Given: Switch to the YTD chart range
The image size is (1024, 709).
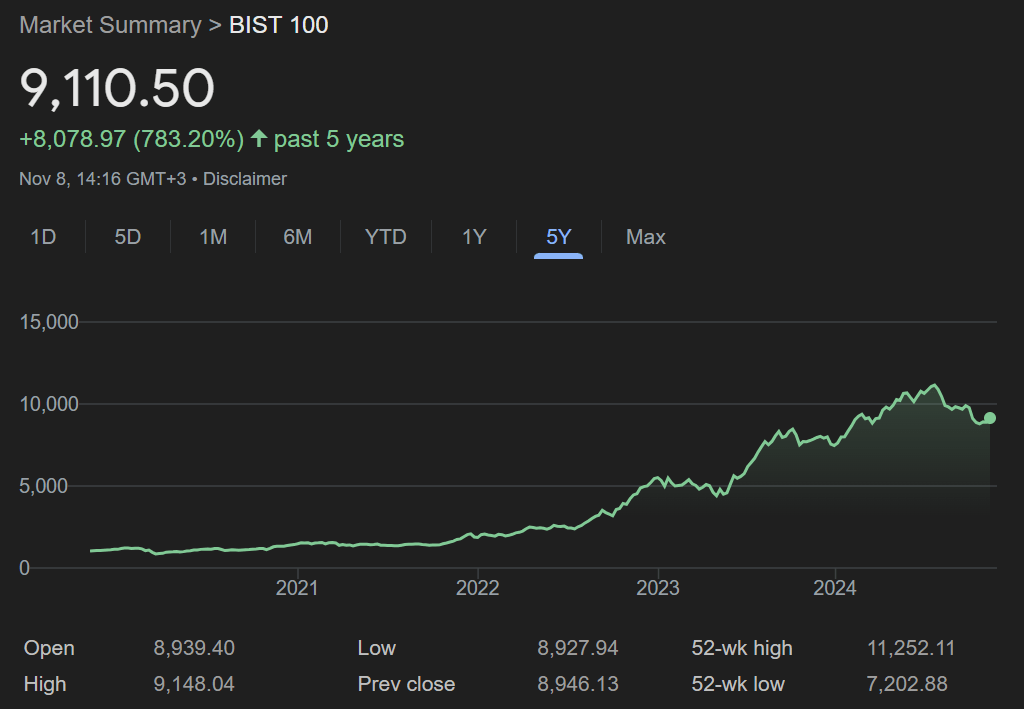Looking at the screenshot, I should click(x=386, y=237).
